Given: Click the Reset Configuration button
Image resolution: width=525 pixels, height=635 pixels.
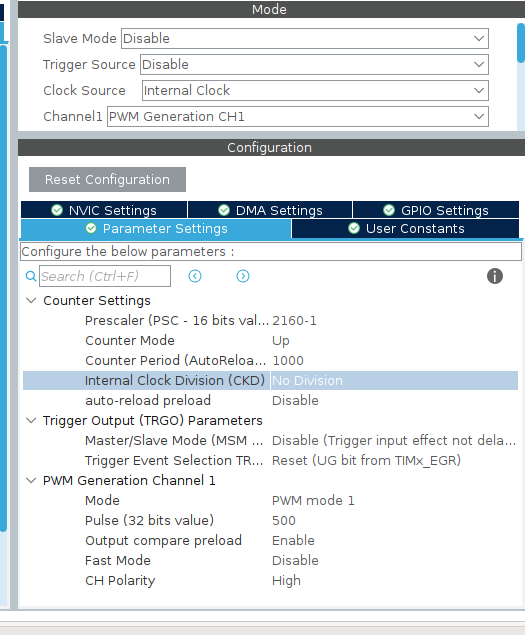Looking at the screenshot, I should [107, 179].
